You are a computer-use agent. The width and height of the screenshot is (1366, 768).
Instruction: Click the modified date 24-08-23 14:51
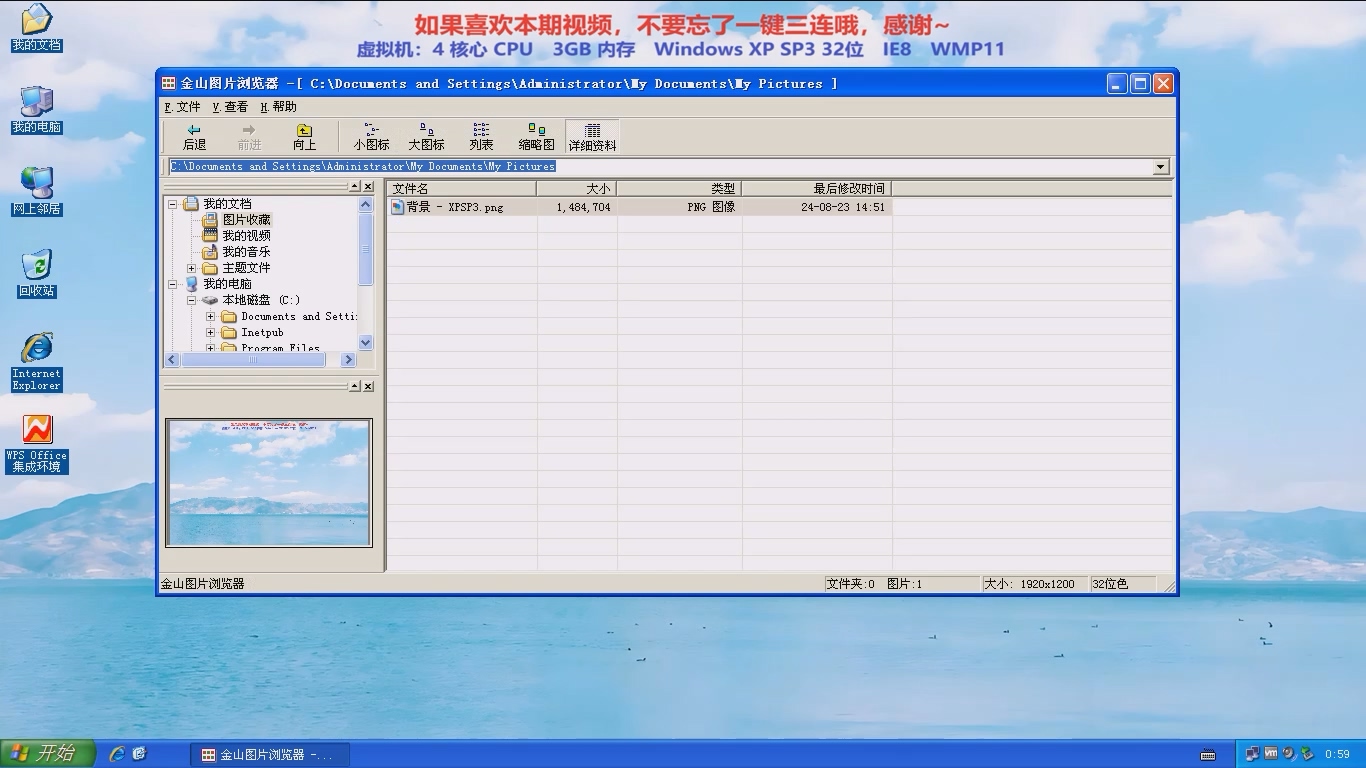coord(843,207)
